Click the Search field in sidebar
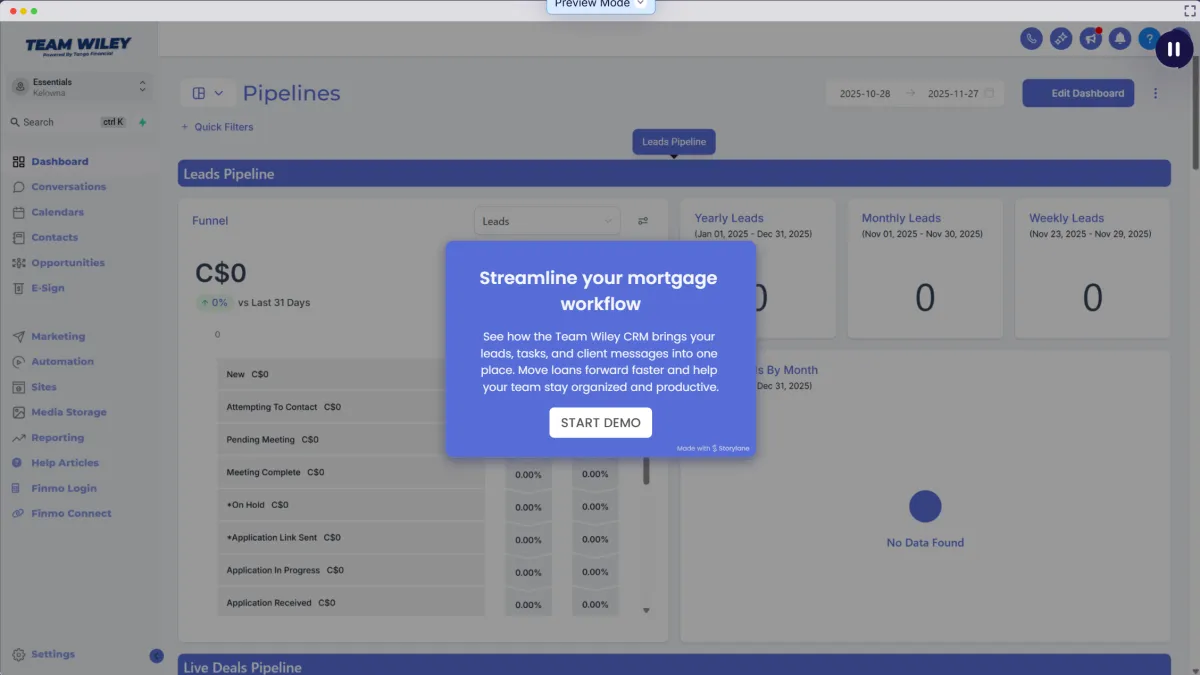The image size is (1200, 675). click(67, 122)
